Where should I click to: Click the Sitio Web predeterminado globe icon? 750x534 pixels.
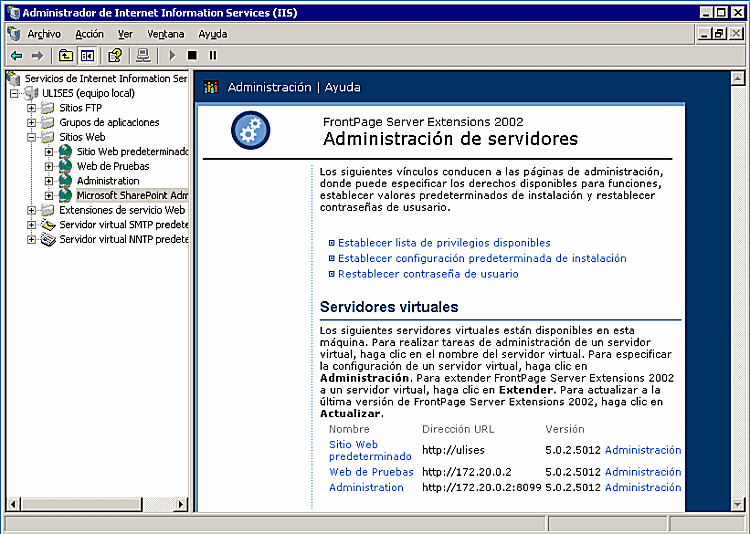(65, 152)
